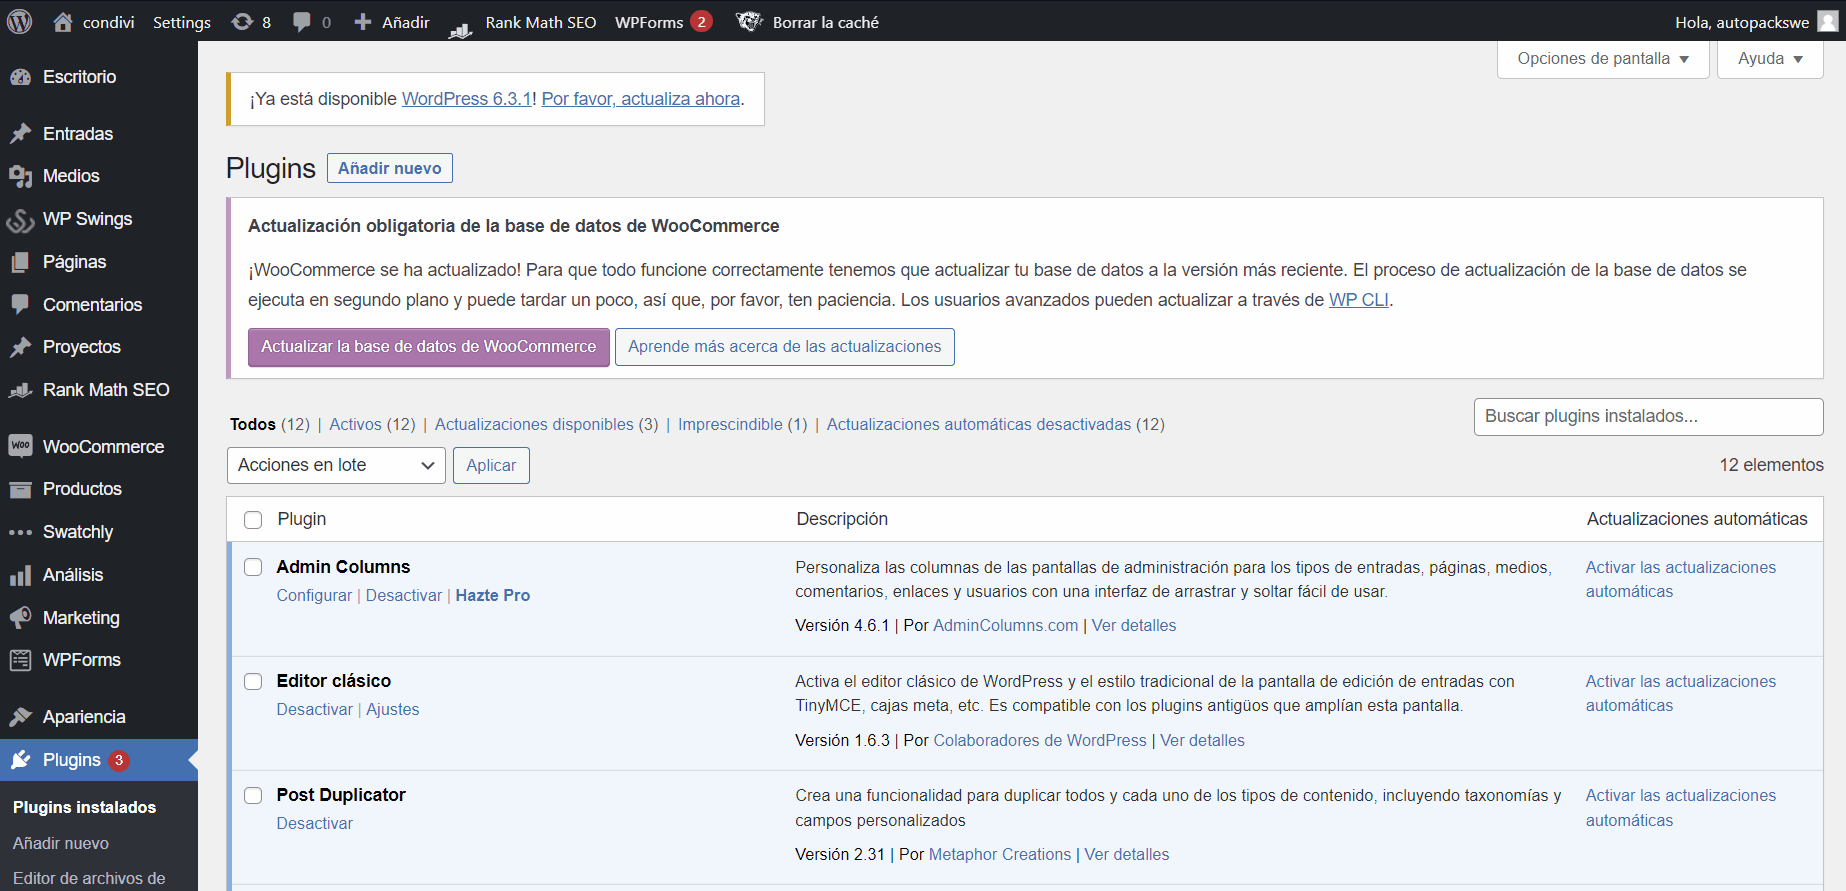Click the WordPress logo icon
1846x891 pixels.
20,21
